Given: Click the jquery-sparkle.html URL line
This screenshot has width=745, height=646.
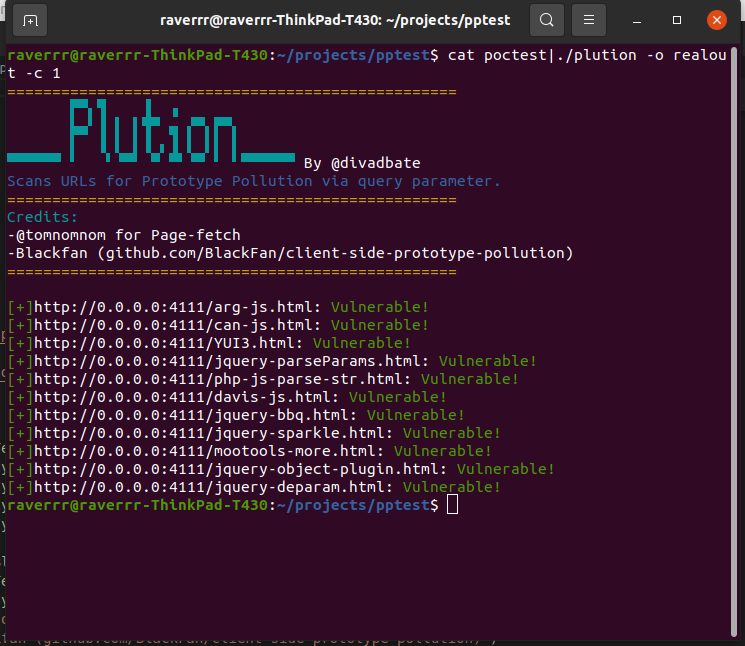Looking at the screenshot, I should [254, 433].
